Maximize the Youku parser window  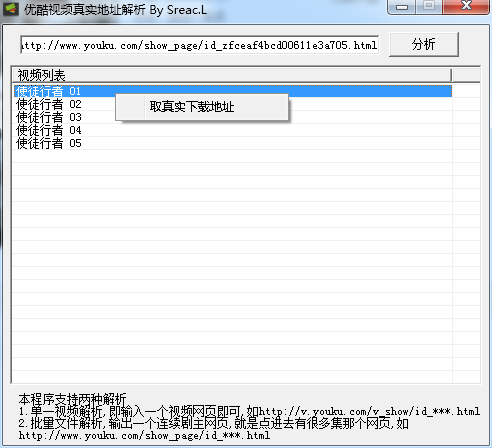tap(429, 6)
